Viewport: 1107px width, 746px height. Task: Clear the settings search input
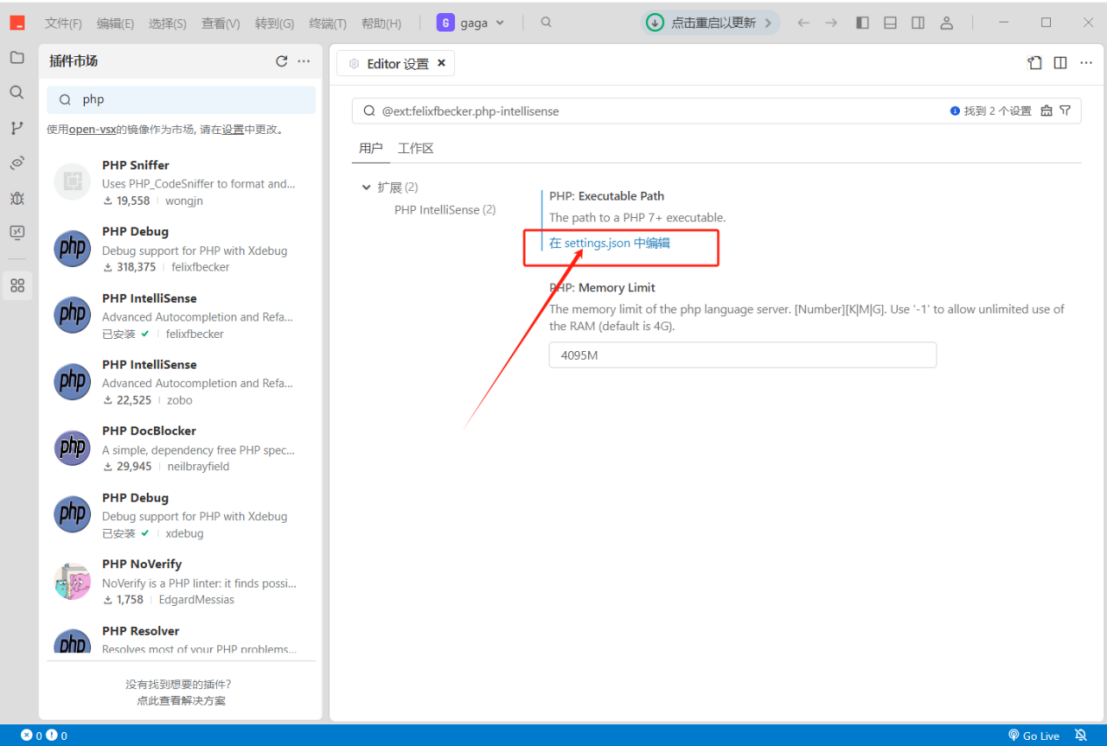tap(1046, 111)
